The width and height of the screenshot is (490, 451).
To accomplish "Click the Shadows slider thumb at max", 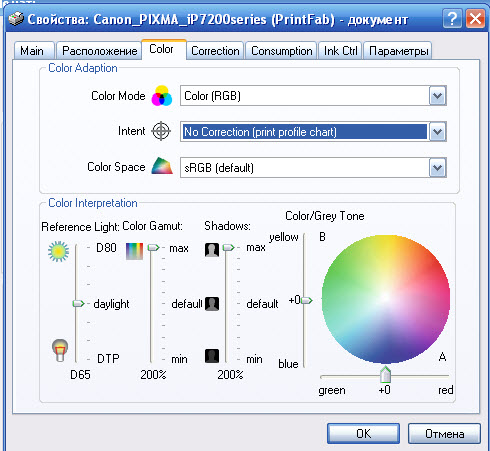I will coord(228,247).
